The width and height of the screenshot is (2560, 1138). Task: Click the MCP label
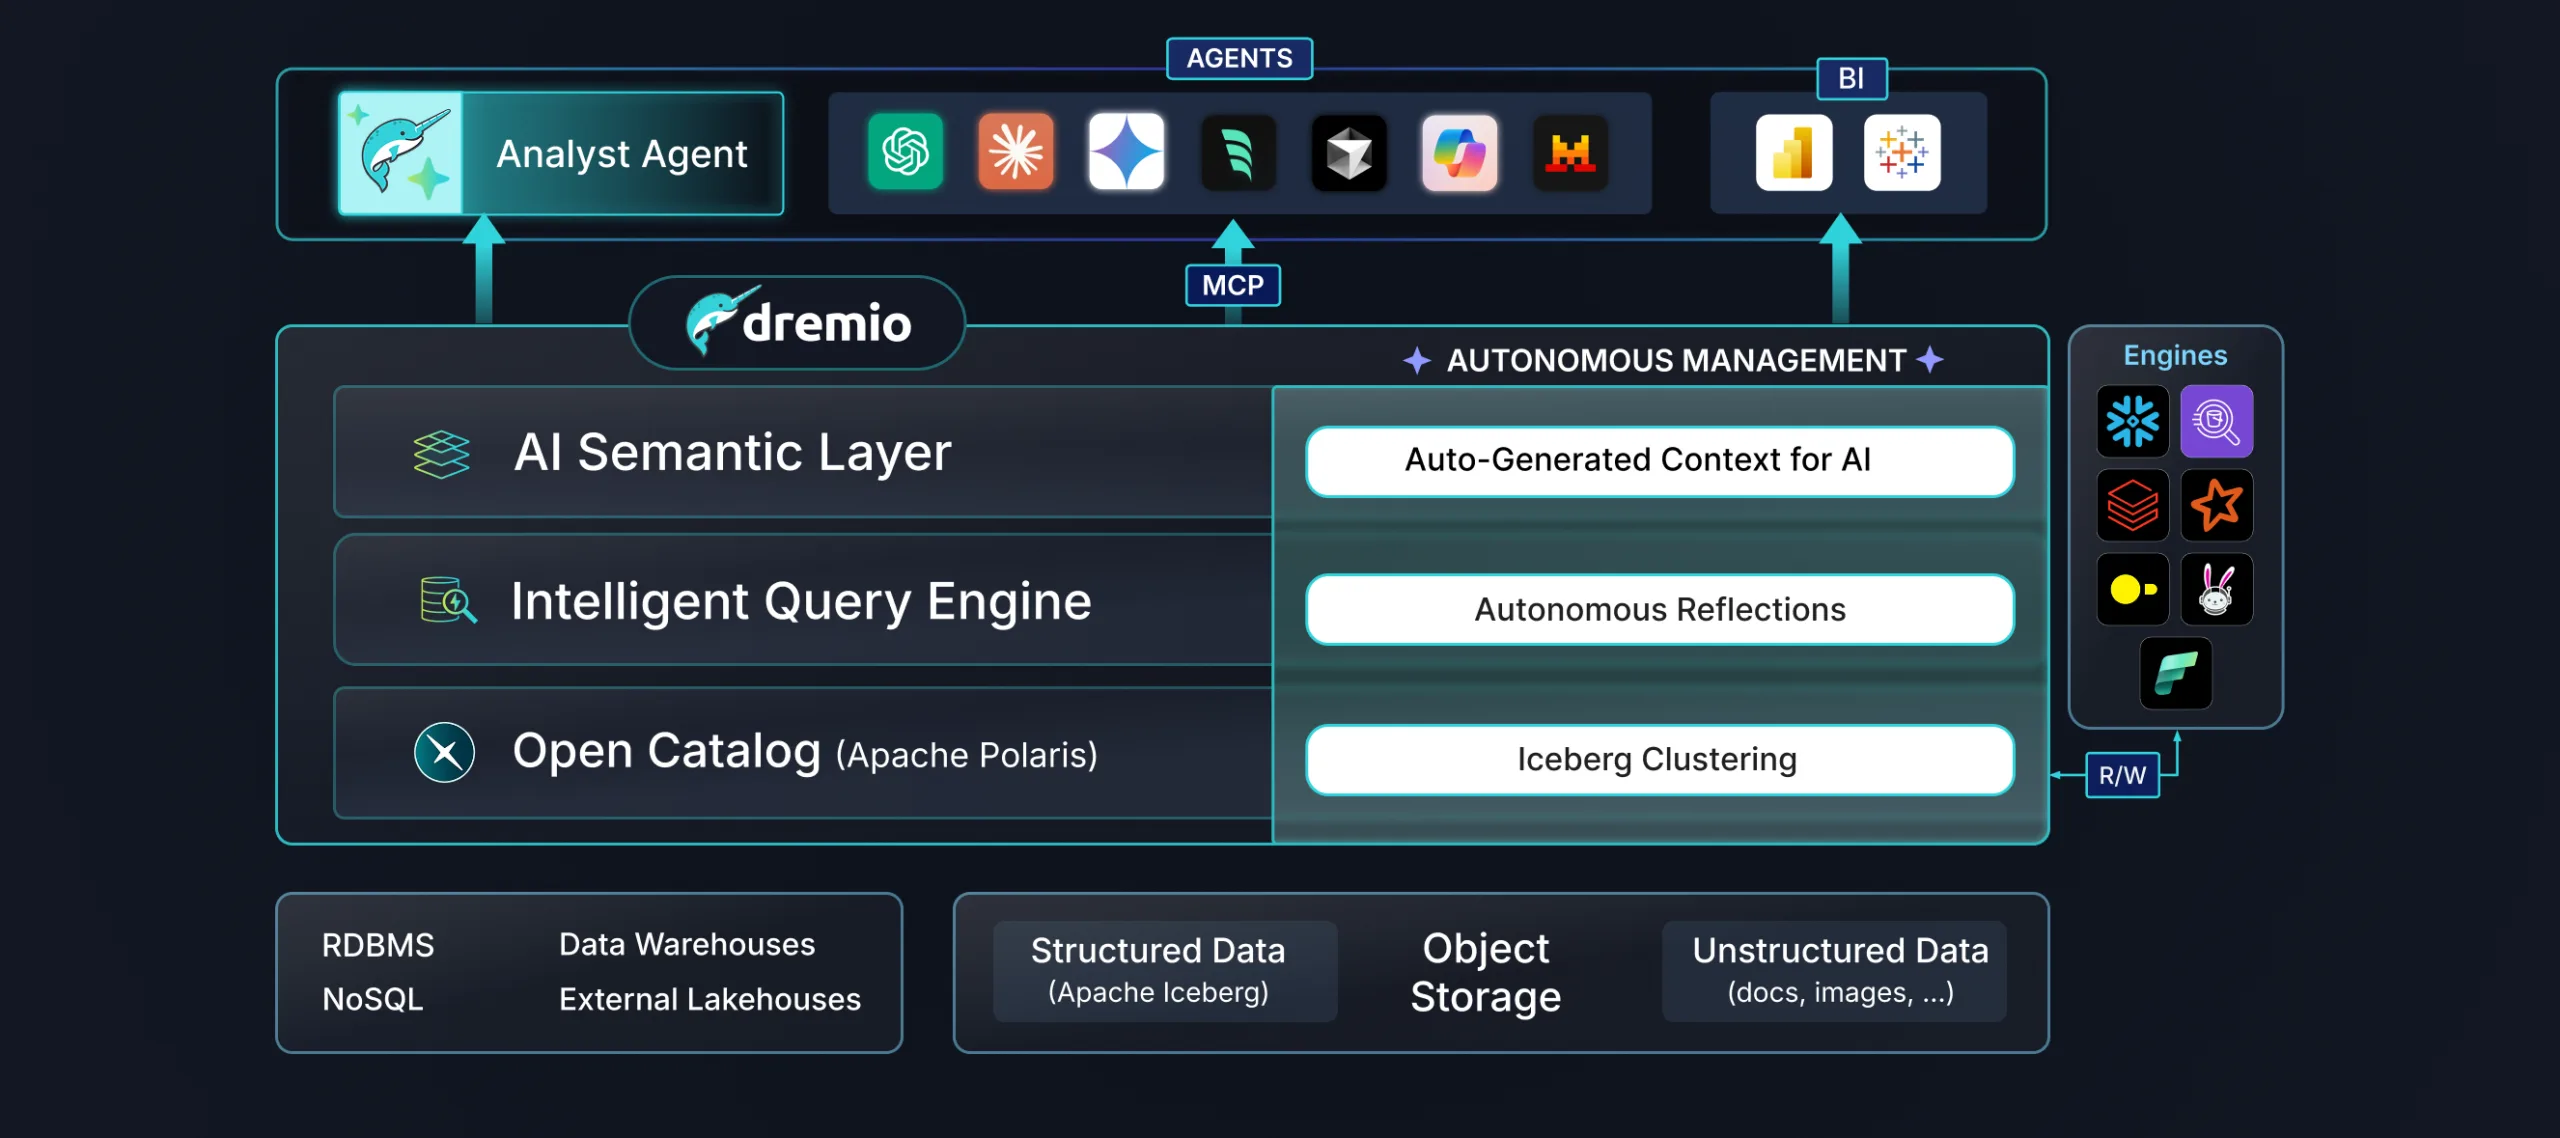click(x=1232, y=285)
